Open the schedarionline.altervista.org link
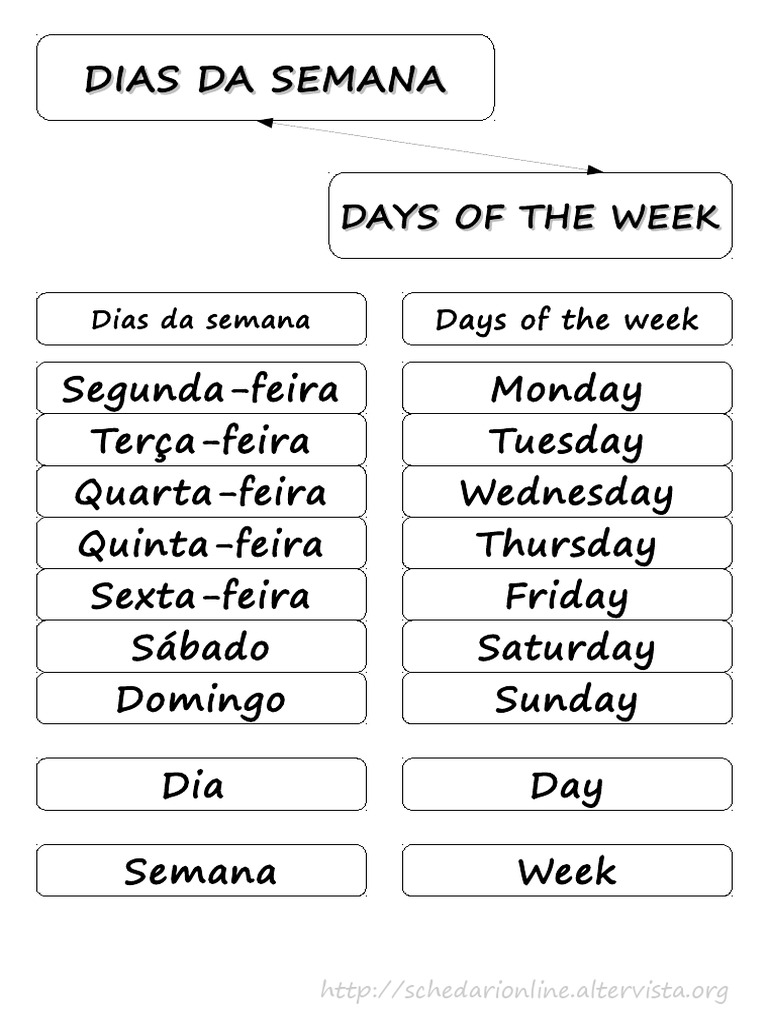Image resolution: width=768 pixels, height=1024 pixels. click(524, 990)
